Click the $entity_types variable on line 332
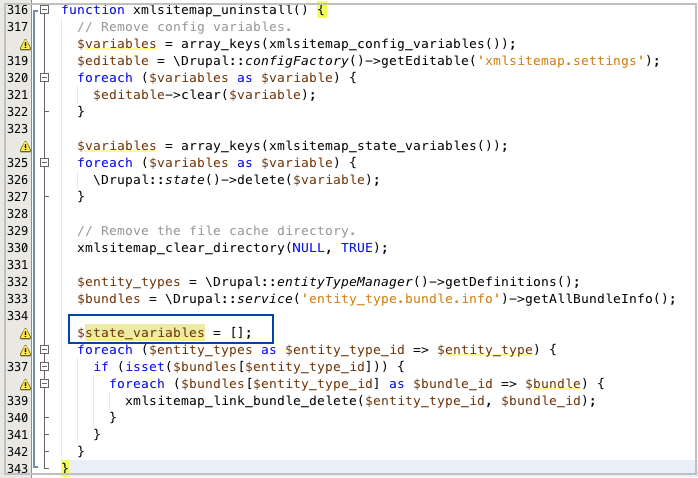 128,282
